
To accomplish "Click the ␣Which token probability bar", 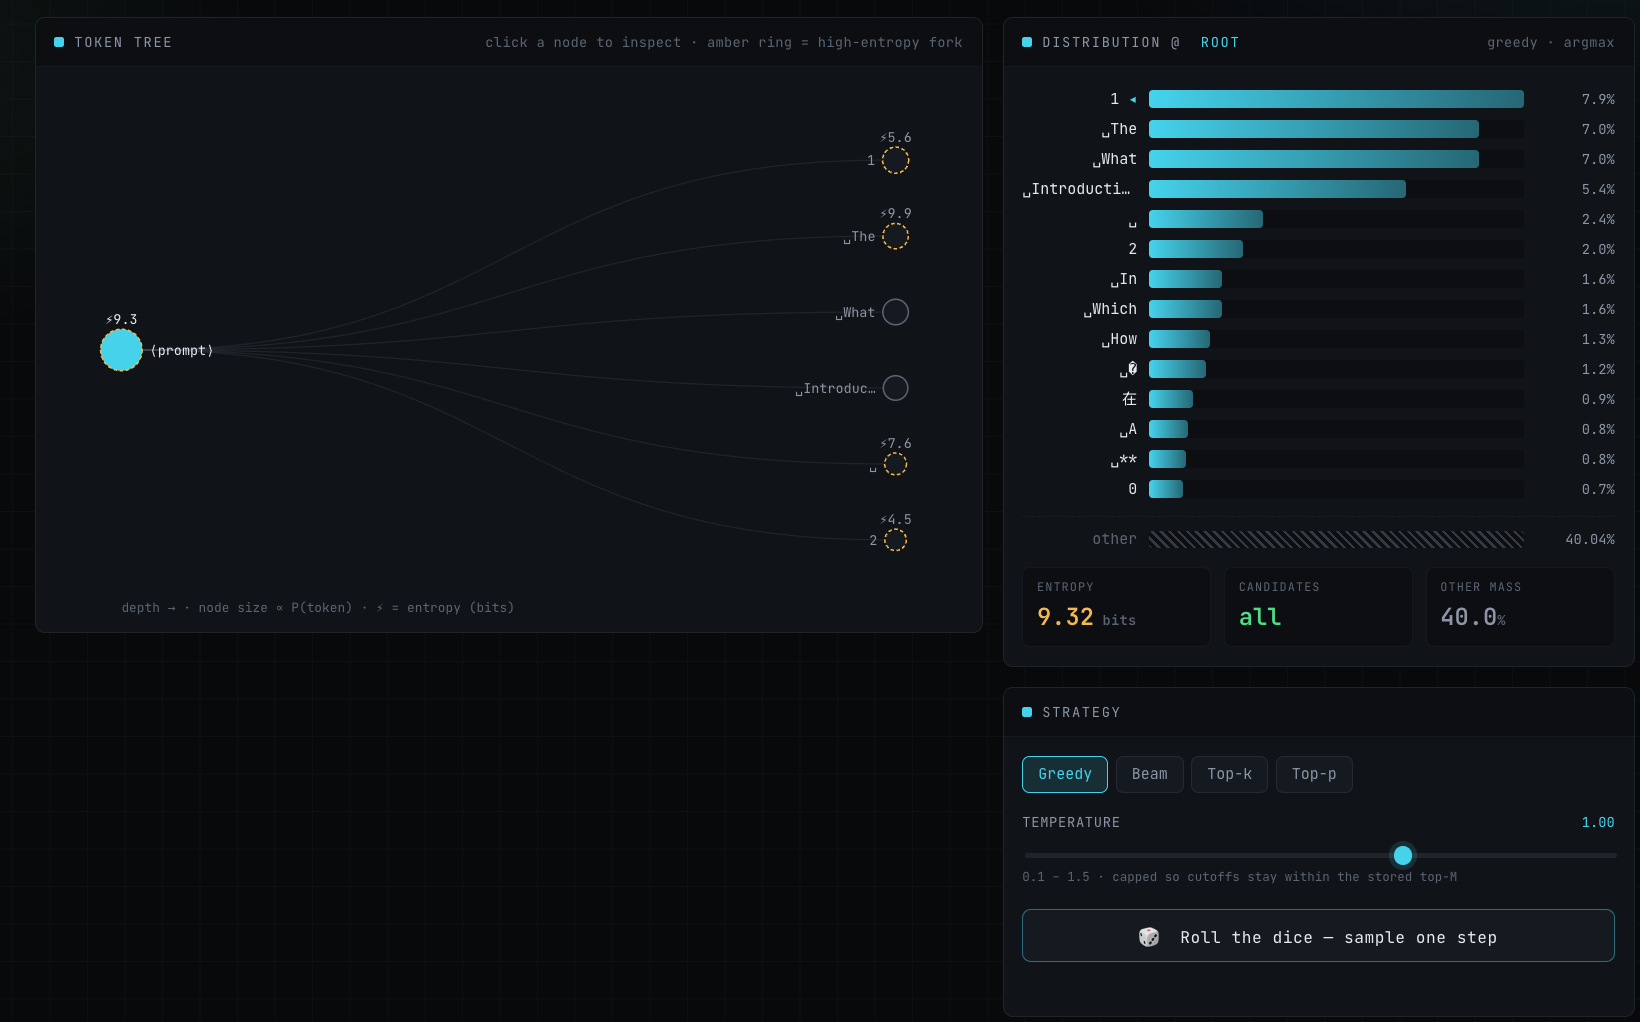I will pos(1336,309).
